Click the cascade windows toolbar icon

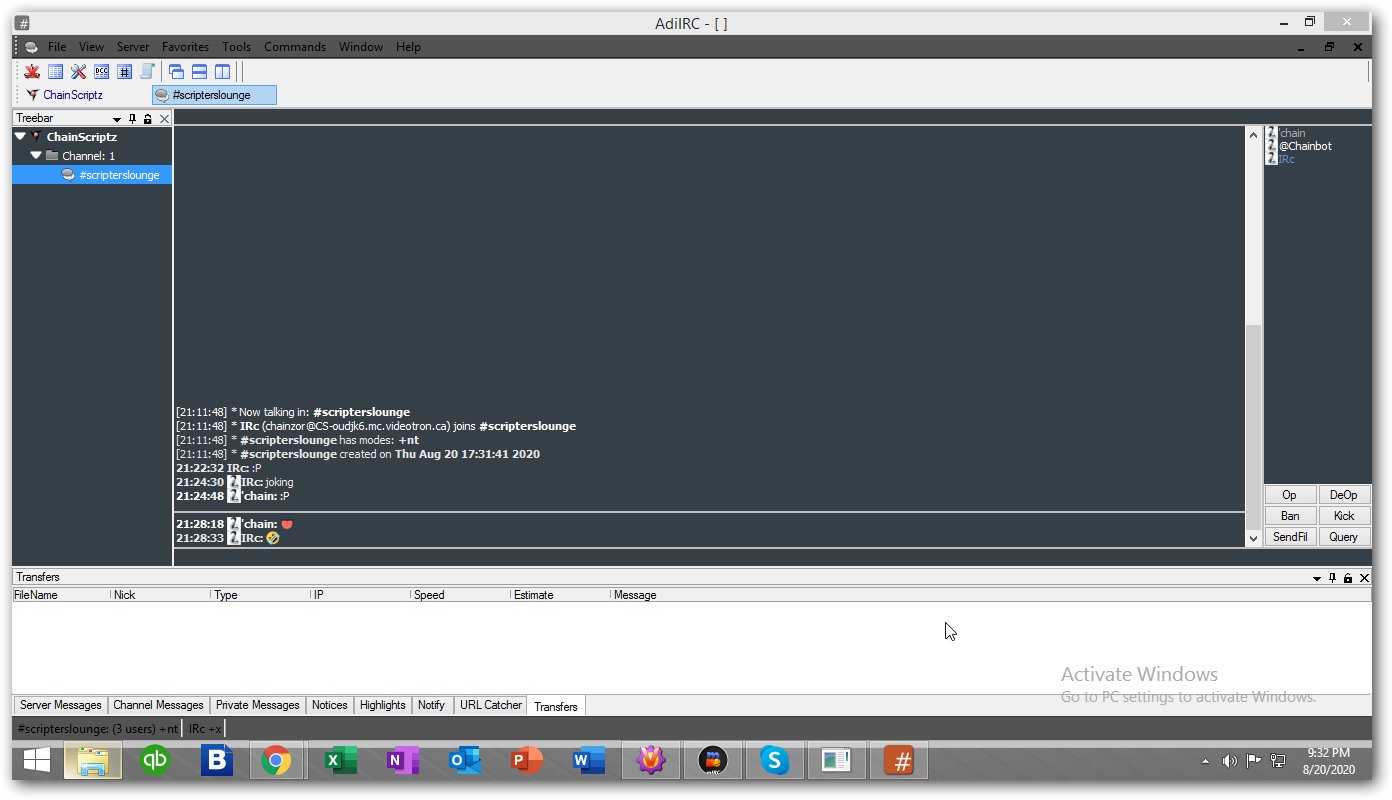[x=176, y=71]
